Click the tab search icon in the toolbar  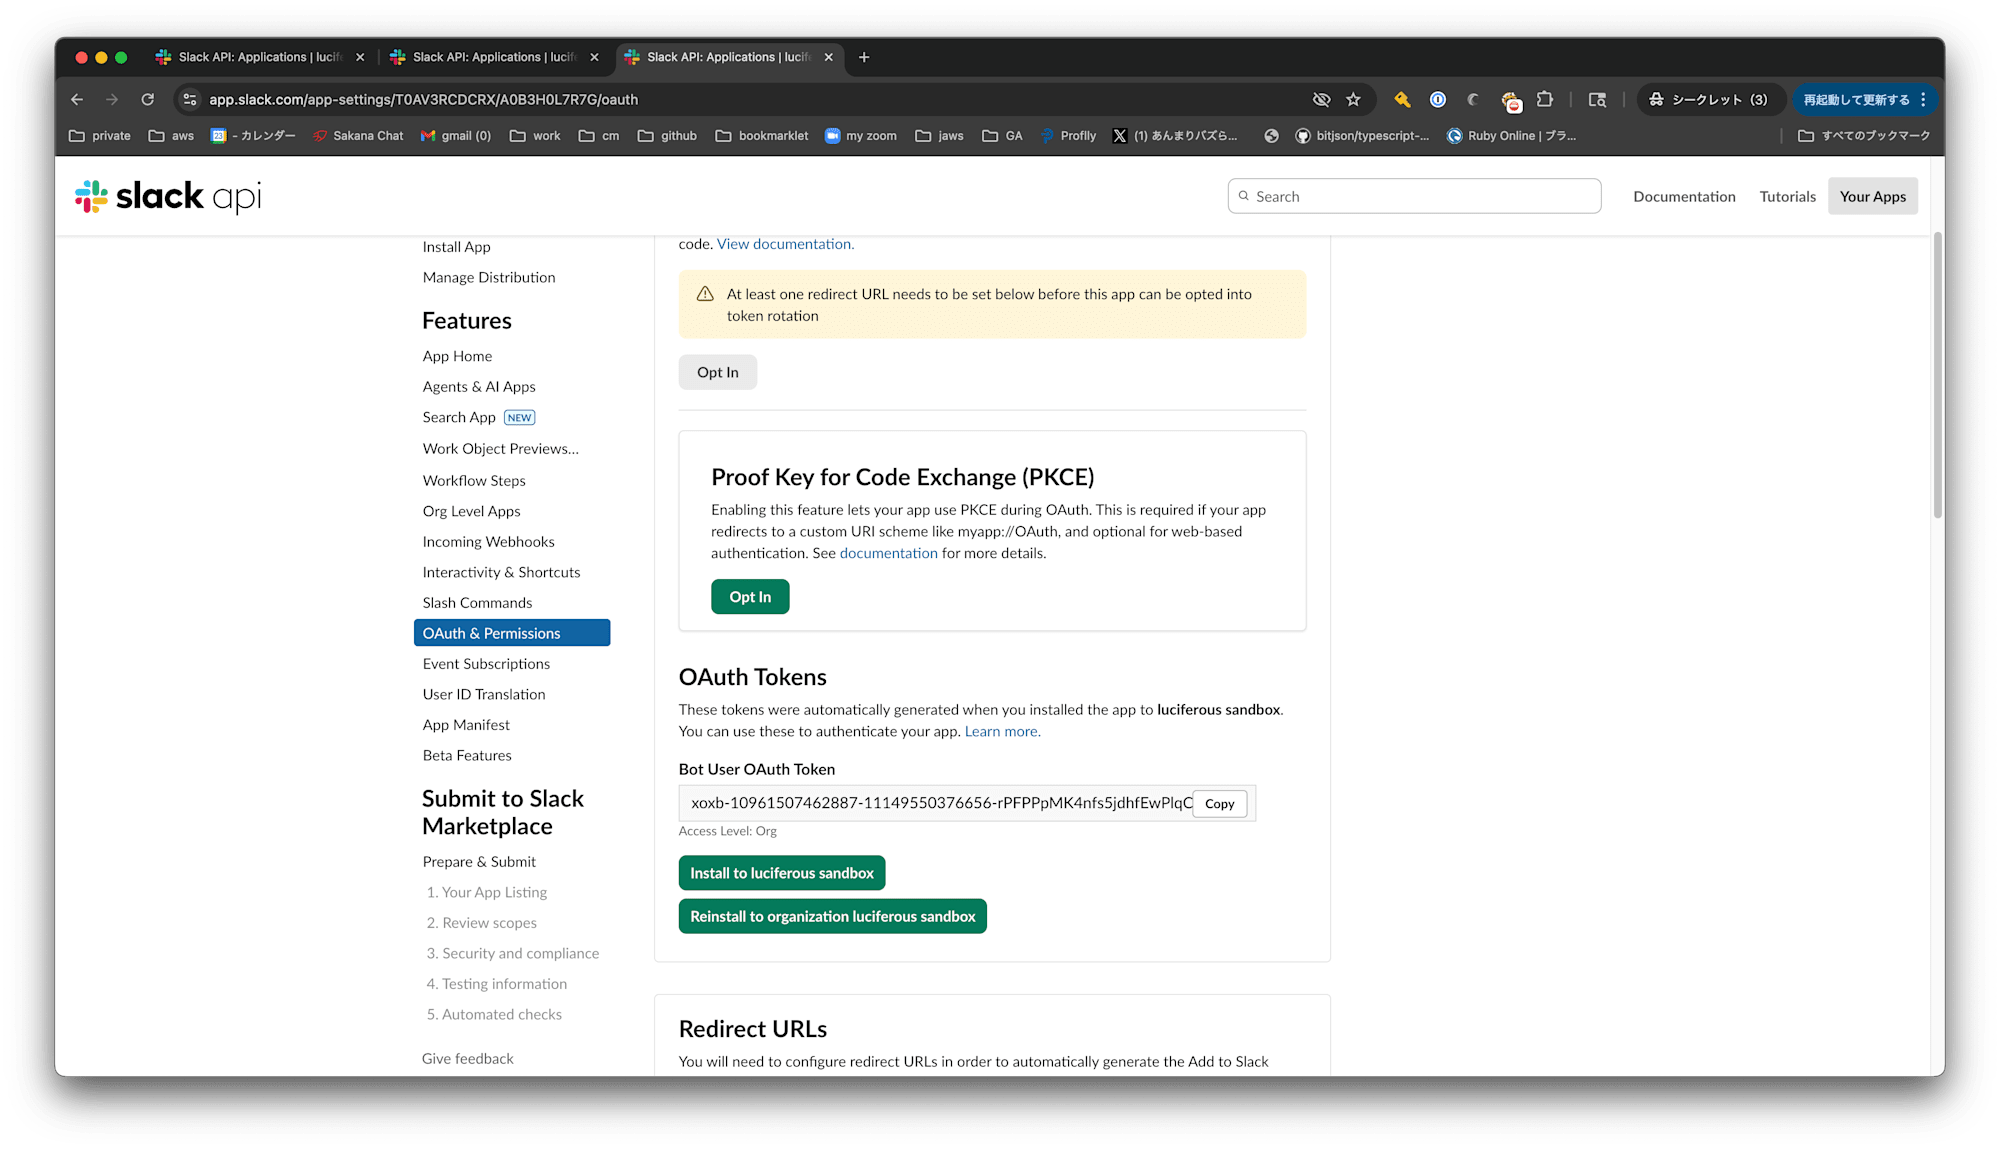coord(1597,99)
